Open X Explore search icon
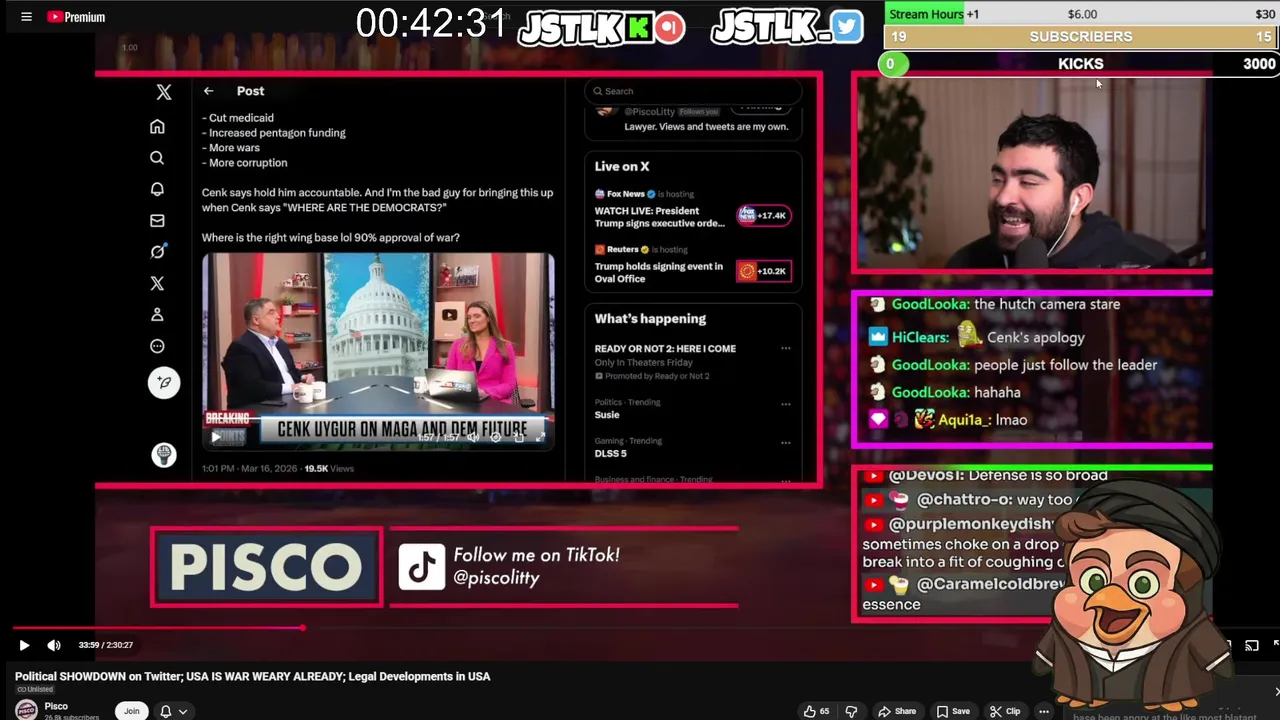 [157, 158]
